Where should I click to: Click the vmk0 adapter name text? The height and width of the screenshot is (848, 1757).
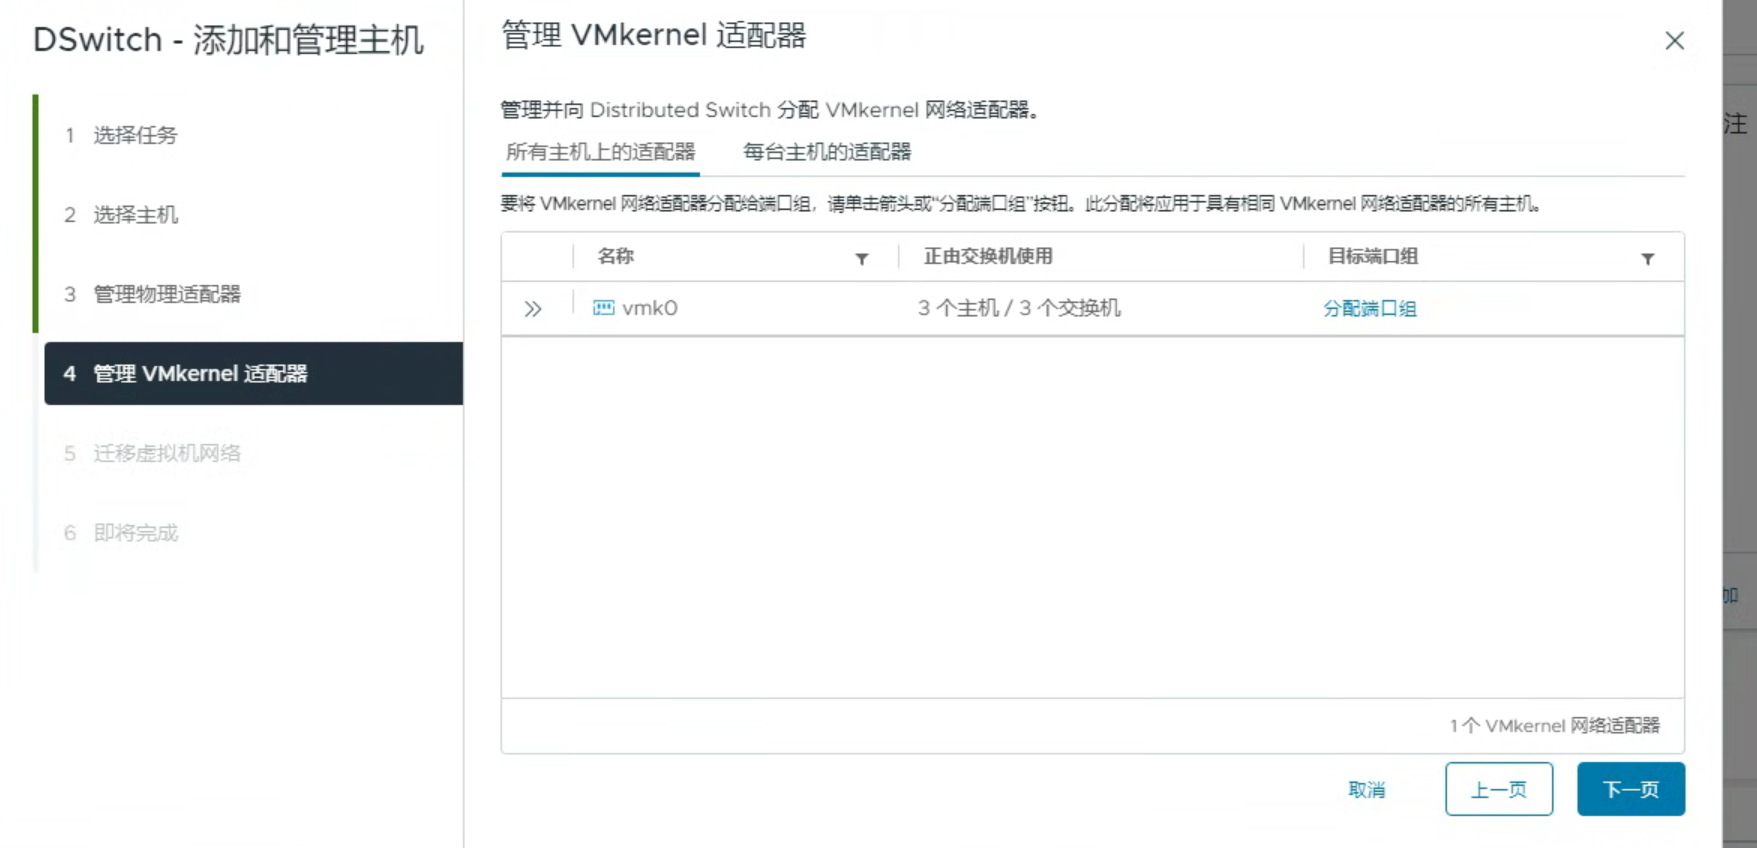pyautogui.click(x=650, y=308)
